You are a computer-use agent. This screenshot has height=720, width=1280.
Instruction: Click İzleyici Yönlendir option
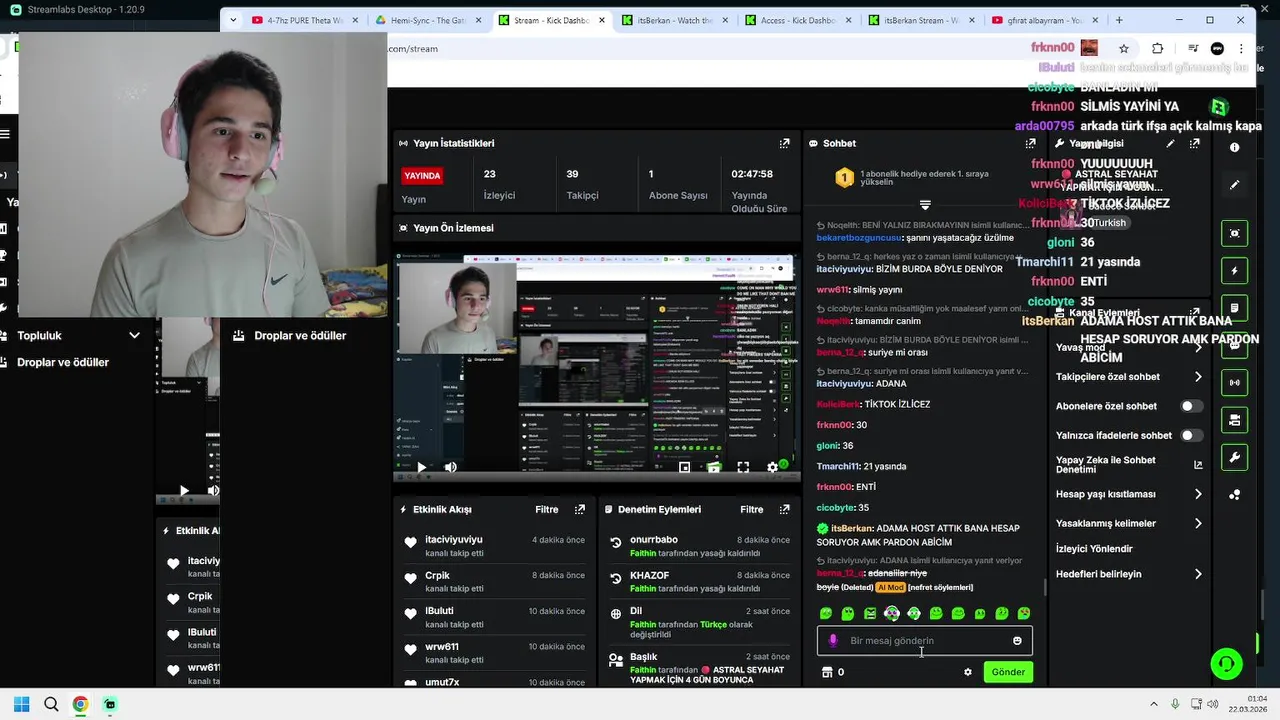[1094, 549]
